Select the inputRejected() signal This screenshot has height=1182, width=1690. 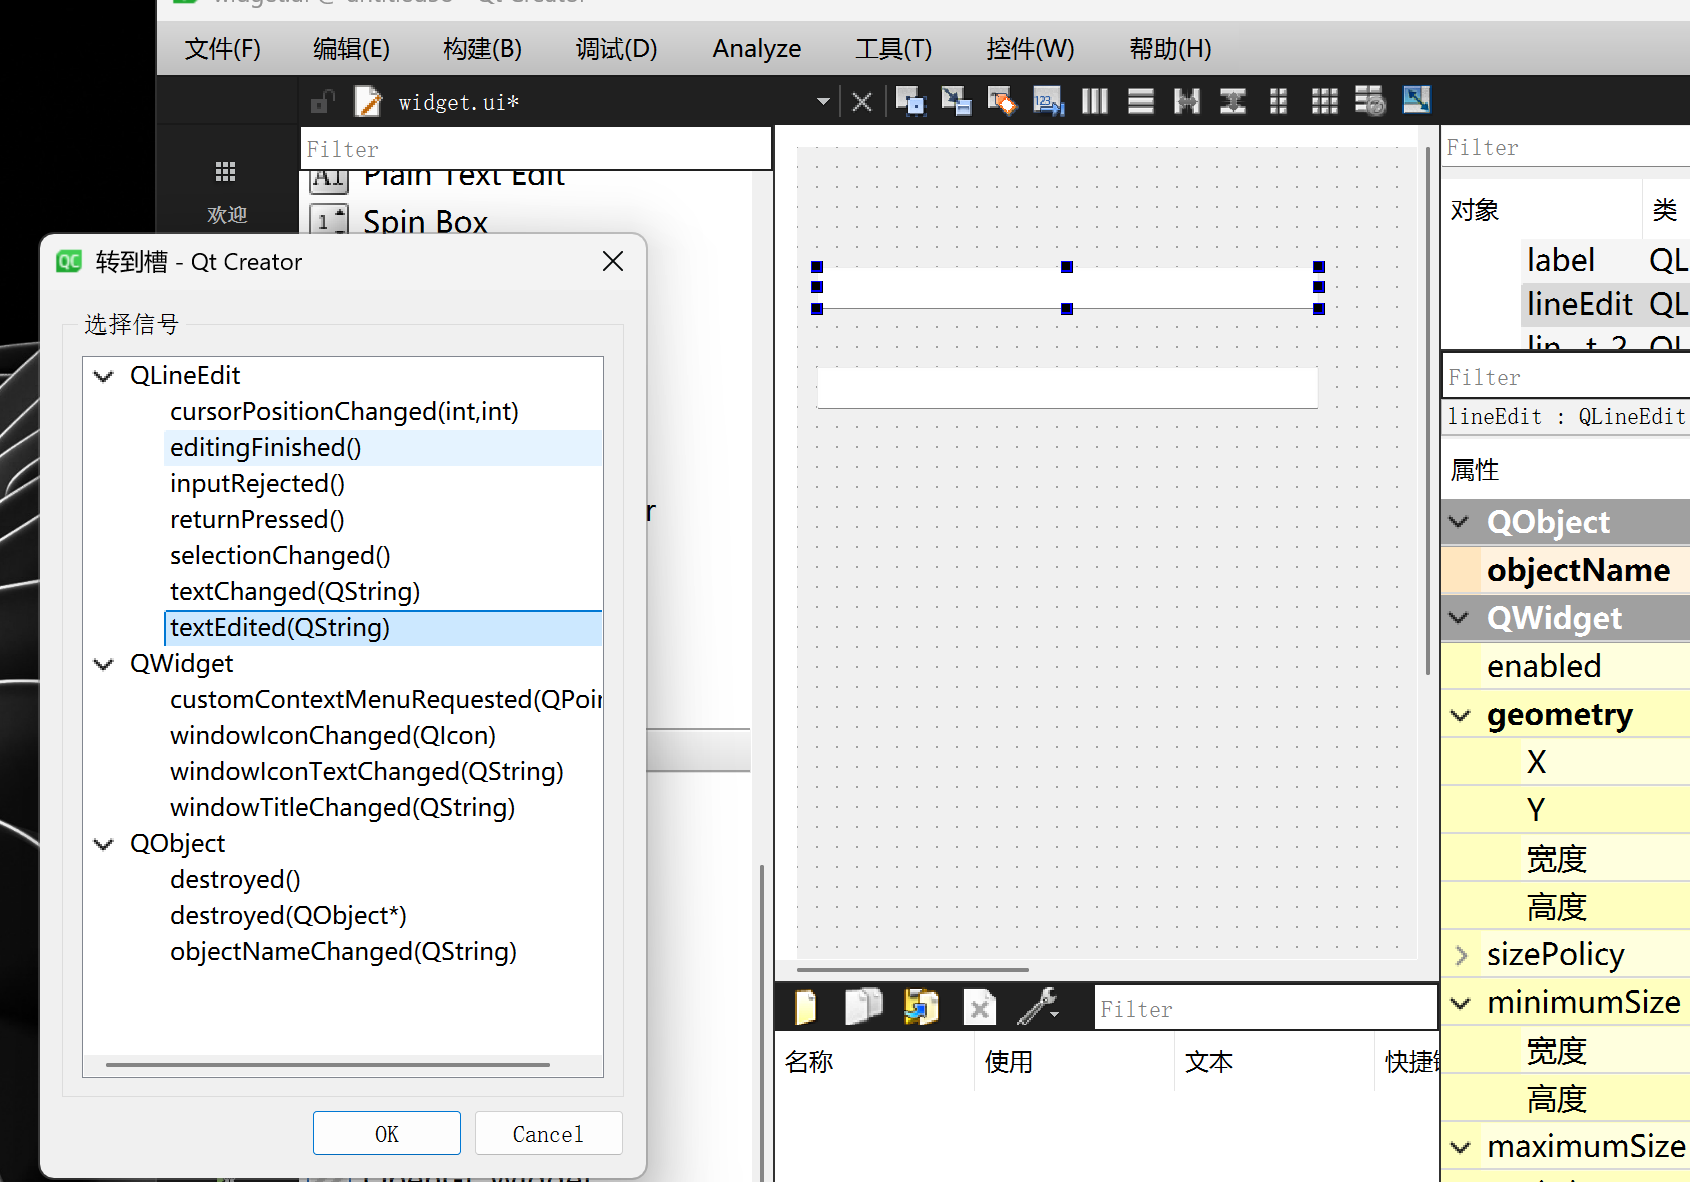pos(257,484)
